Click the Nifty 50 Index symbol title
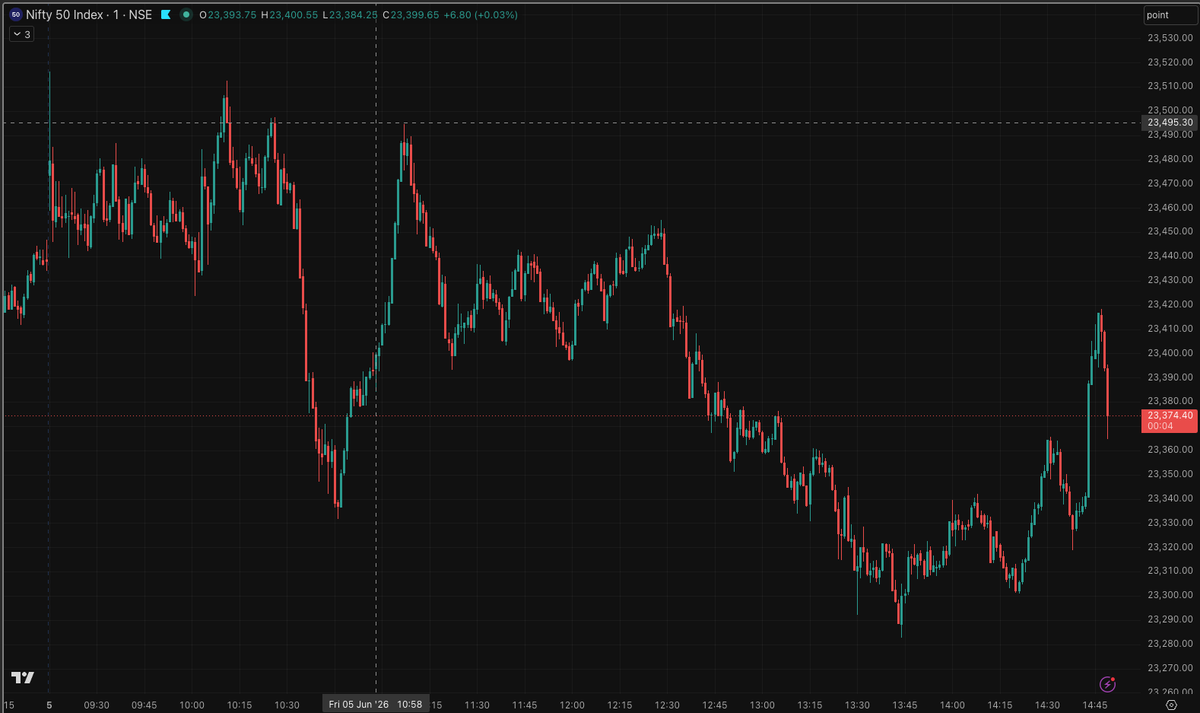1200x713 pixels. [66, 14]
